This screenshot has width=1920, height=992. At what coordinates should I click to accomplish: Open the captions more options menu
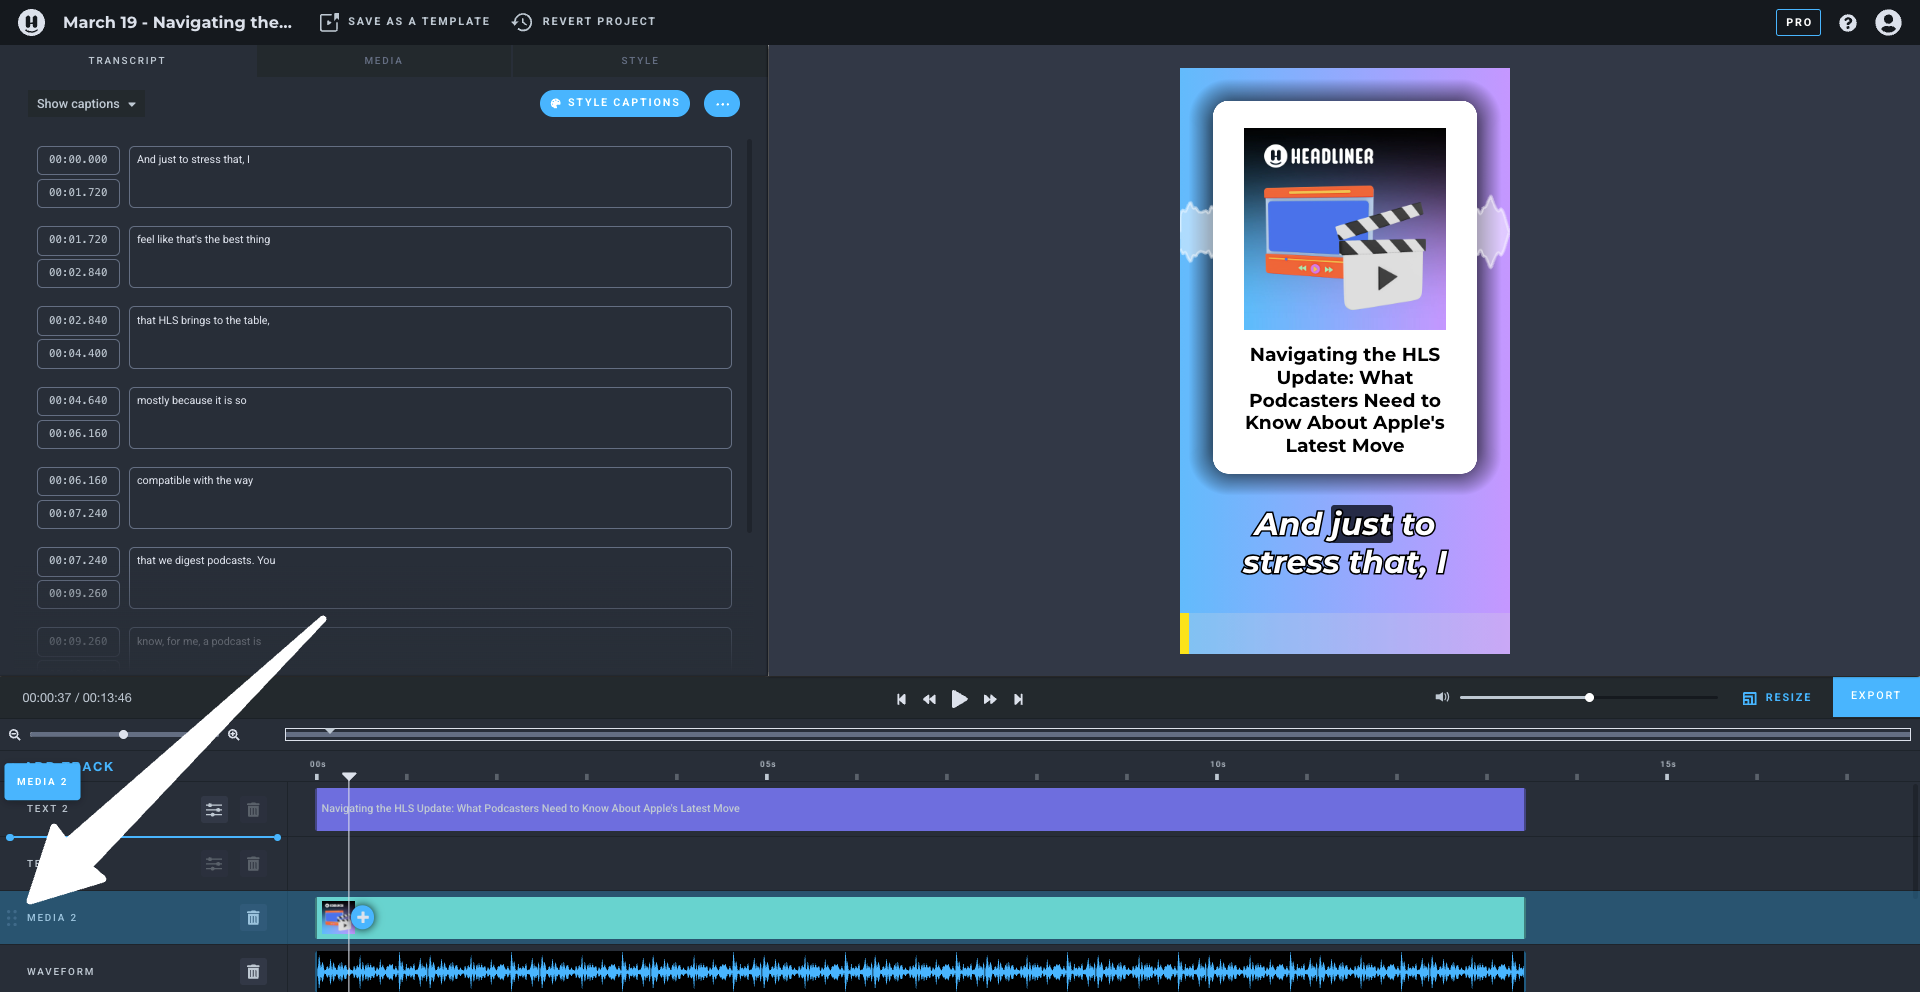pyautogui.click(x=721, y=104)
